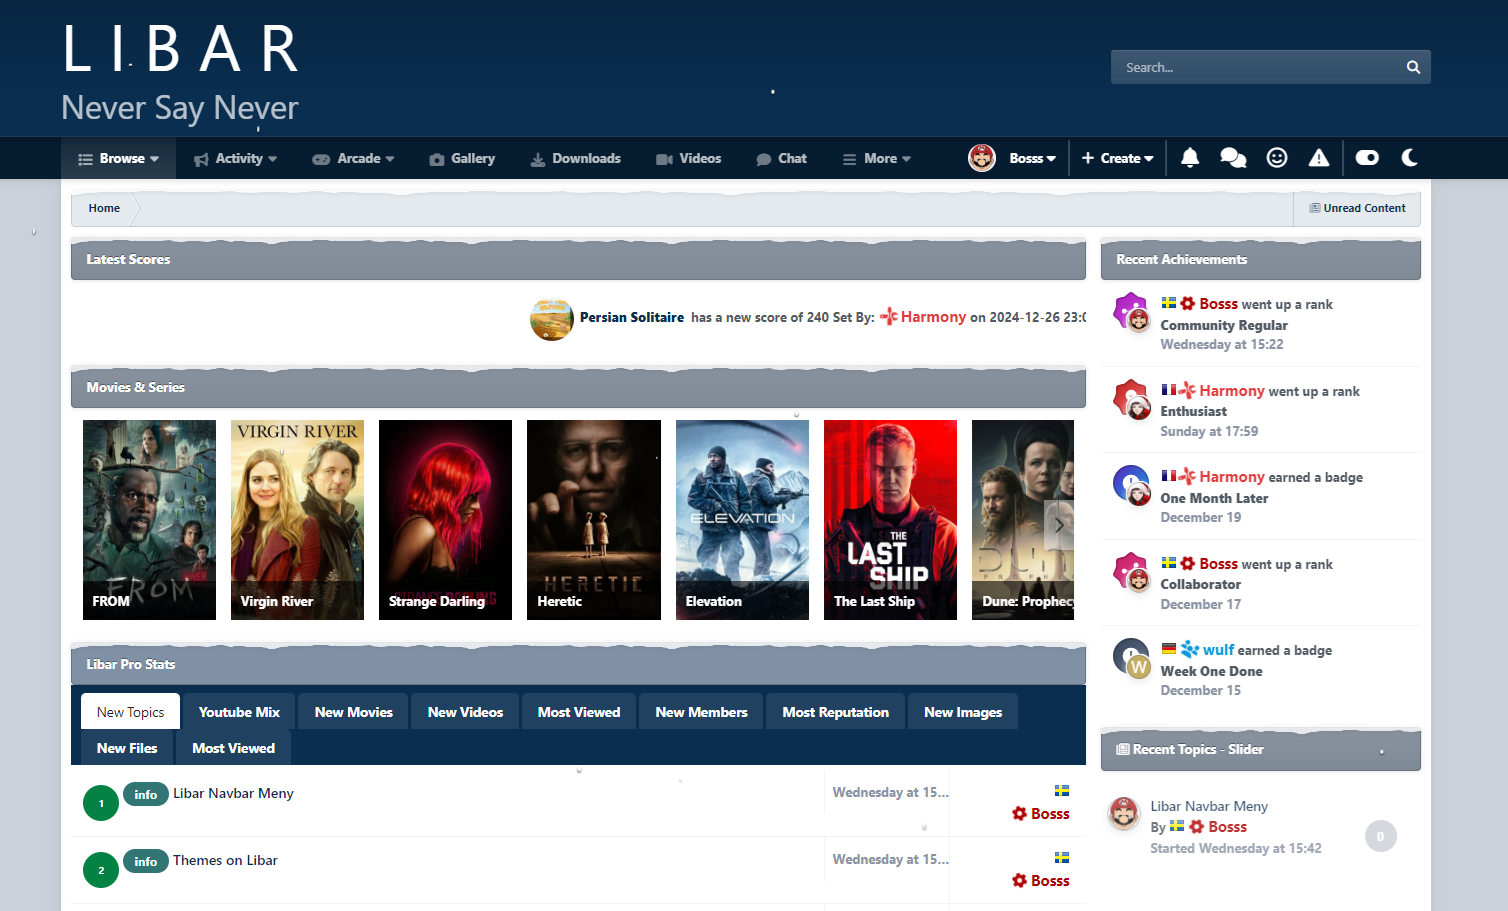Open Unread Content

[1357, 208]
